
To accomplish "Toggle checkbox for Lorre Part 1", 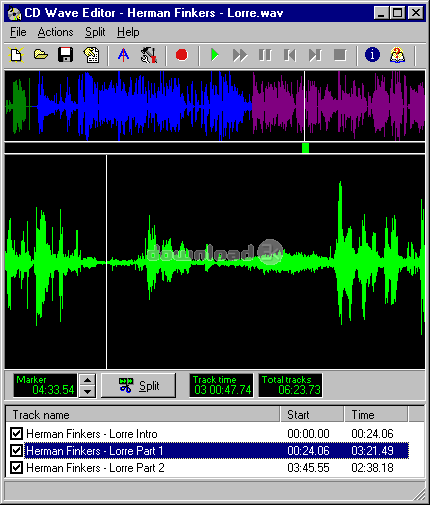I will coord(16,451).
